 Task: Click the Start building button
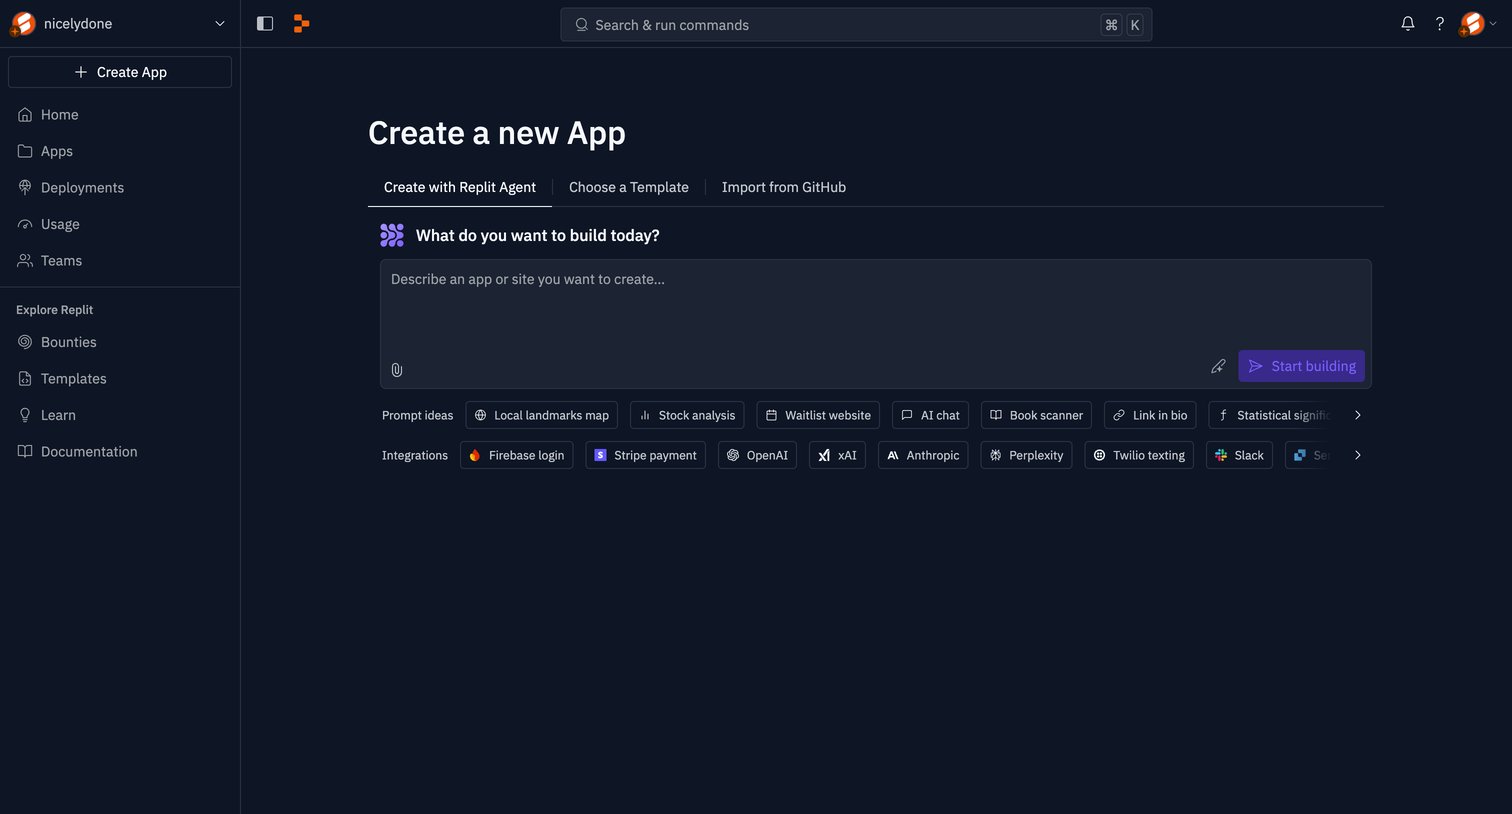tap(1302, 366)
